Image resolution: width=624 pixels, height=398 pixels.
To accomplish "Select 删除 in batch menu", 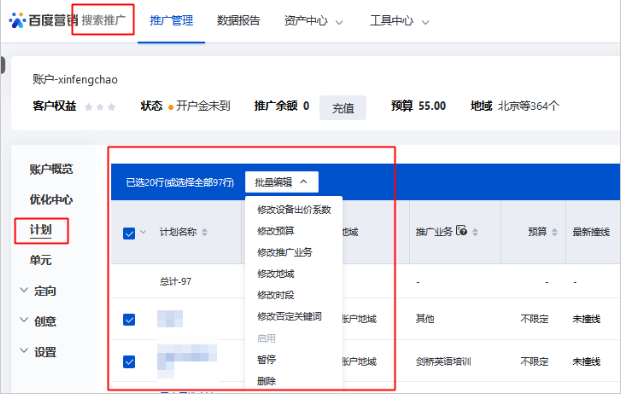I will [x=267, y=382].
